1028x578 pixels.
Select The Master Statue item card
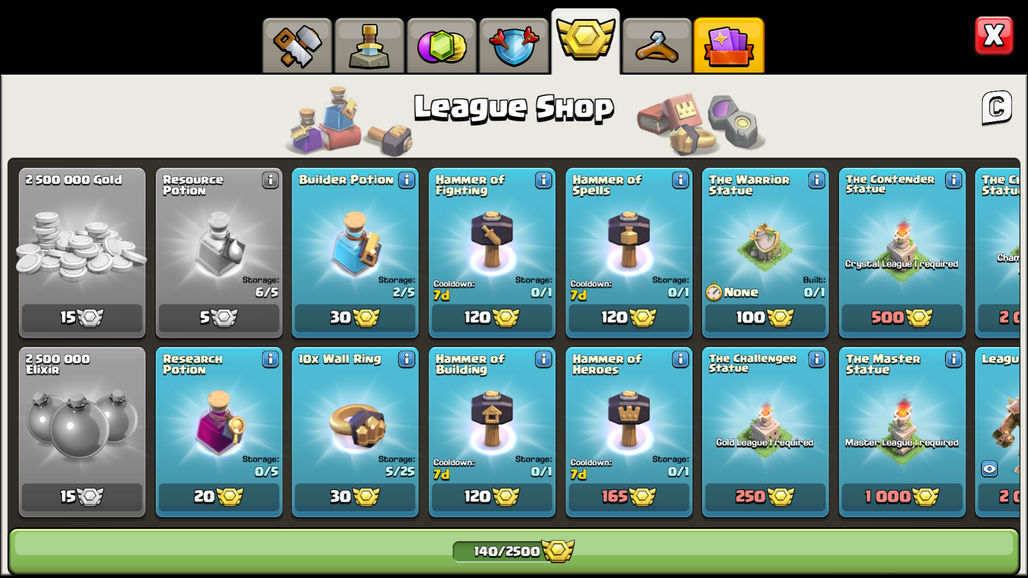tap(902, 433)
